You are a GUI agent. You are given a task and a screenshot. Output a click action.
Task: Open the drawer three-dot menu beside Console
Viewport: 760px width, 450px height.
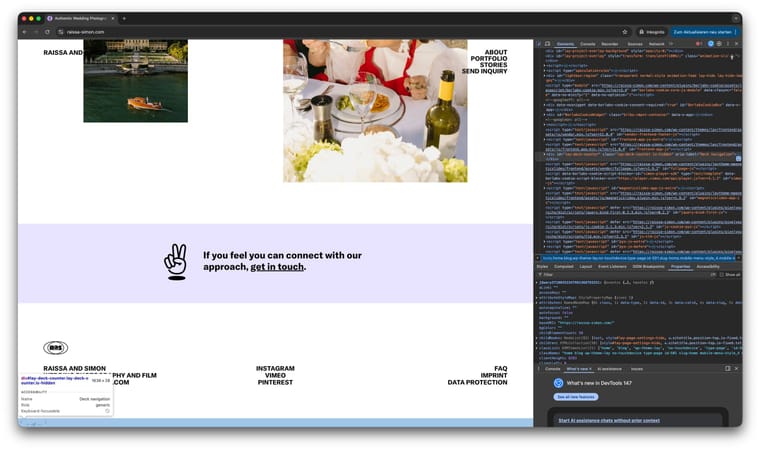(x=538, y=369)
